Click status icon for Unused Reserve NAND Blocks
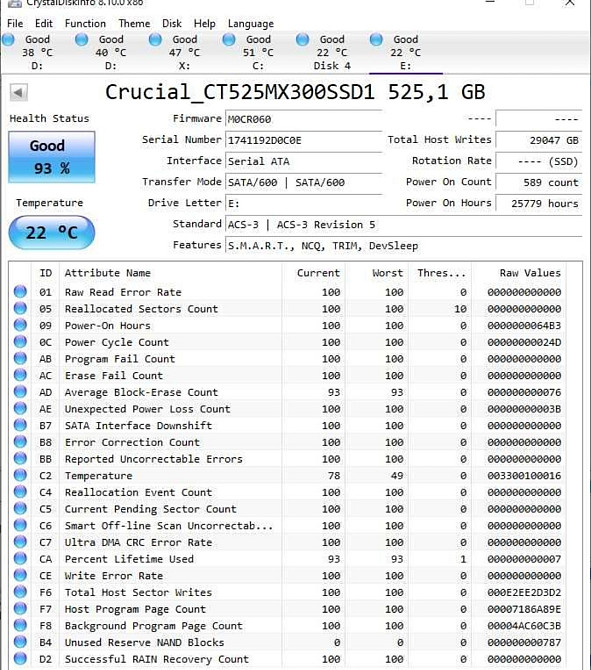Image resolution: width=591 pixels, height=670 pixels. tap(20, 642)
